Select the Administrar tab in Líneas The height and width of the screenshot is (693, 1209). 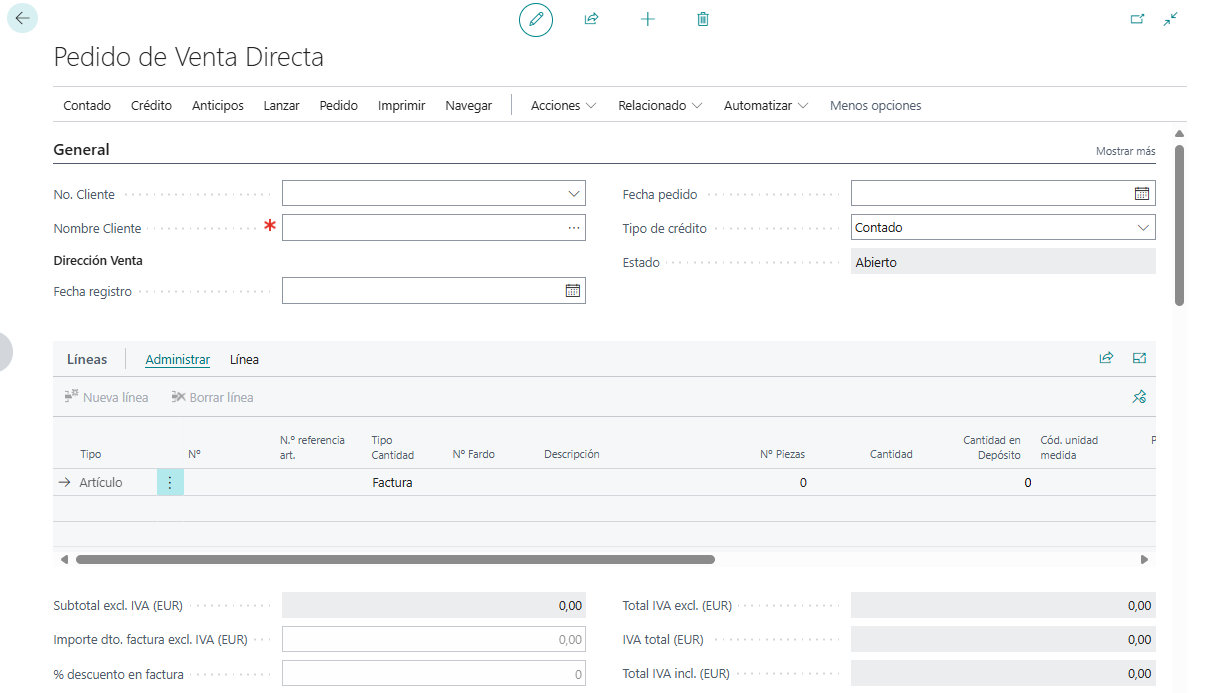coord(177,360)
